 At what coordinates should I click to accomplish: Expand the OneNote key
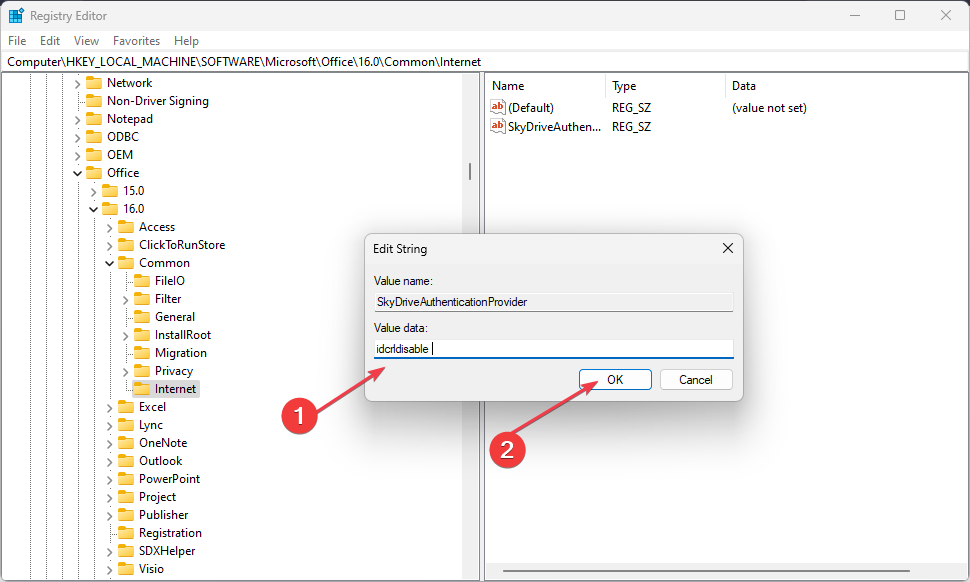click(109, 443)
